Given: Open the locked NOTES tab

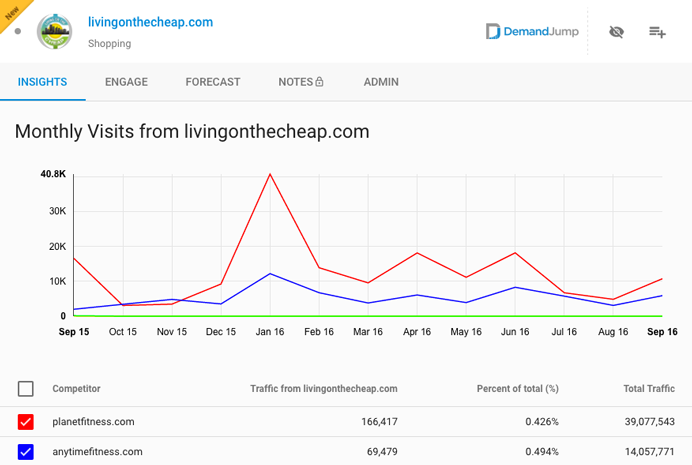Looking at the screenshot, I should (x=301, y=82).
